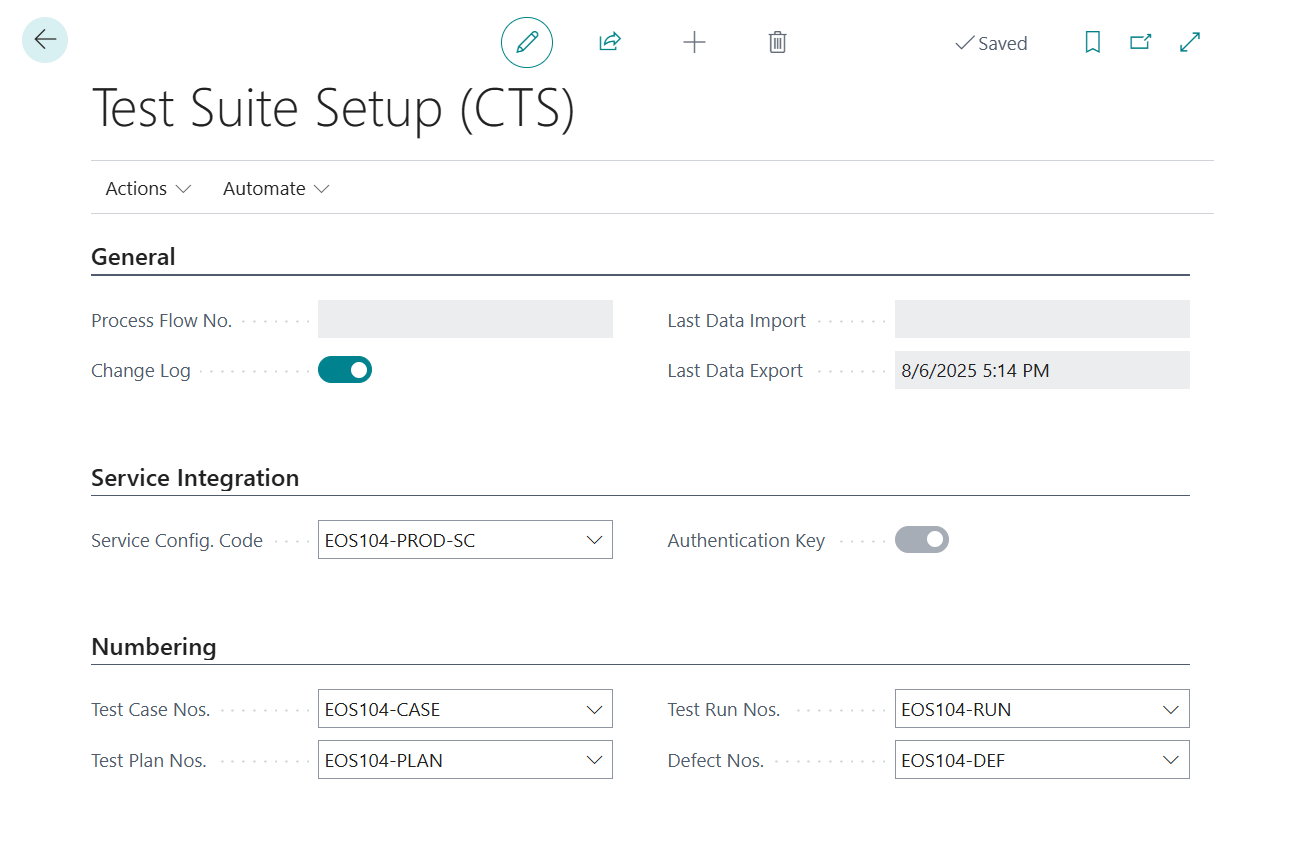The width and height of the screenshot is (1299, 864).
Task: Click the expand full-screen arrows icon
Action: click(1190, 42)
